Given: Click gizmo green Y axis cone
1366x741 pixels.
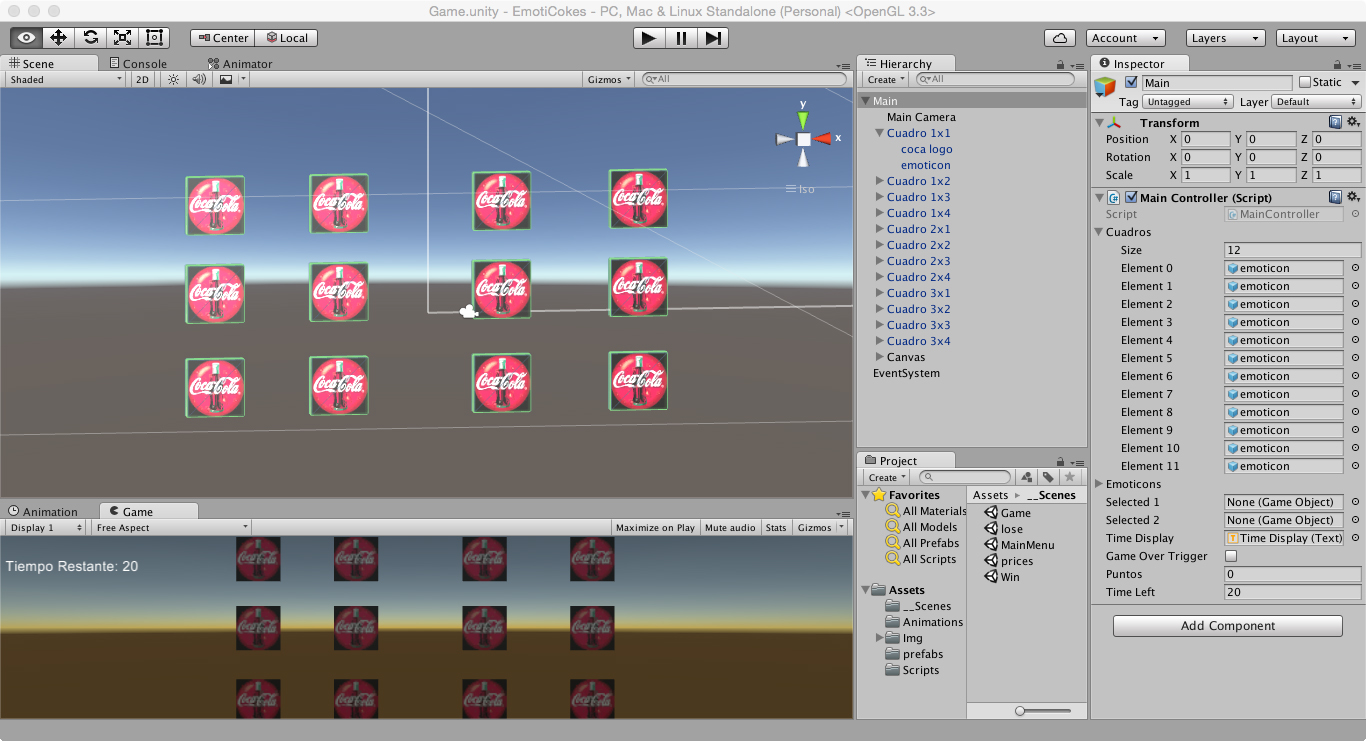Looking at the screenshot, I should click(803, 119).
